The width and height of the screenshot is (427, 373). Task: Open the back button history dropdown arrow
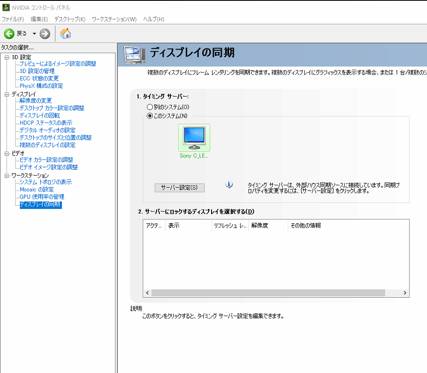coord(34,34)
